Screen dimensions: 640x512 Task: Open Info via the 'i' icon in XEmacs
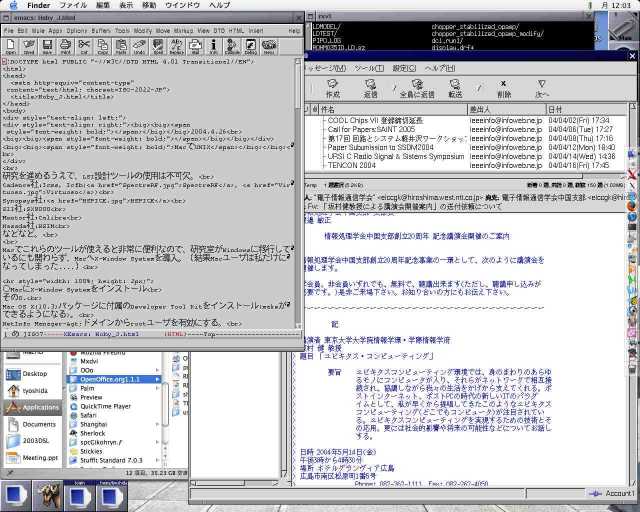tap(213, 47)
